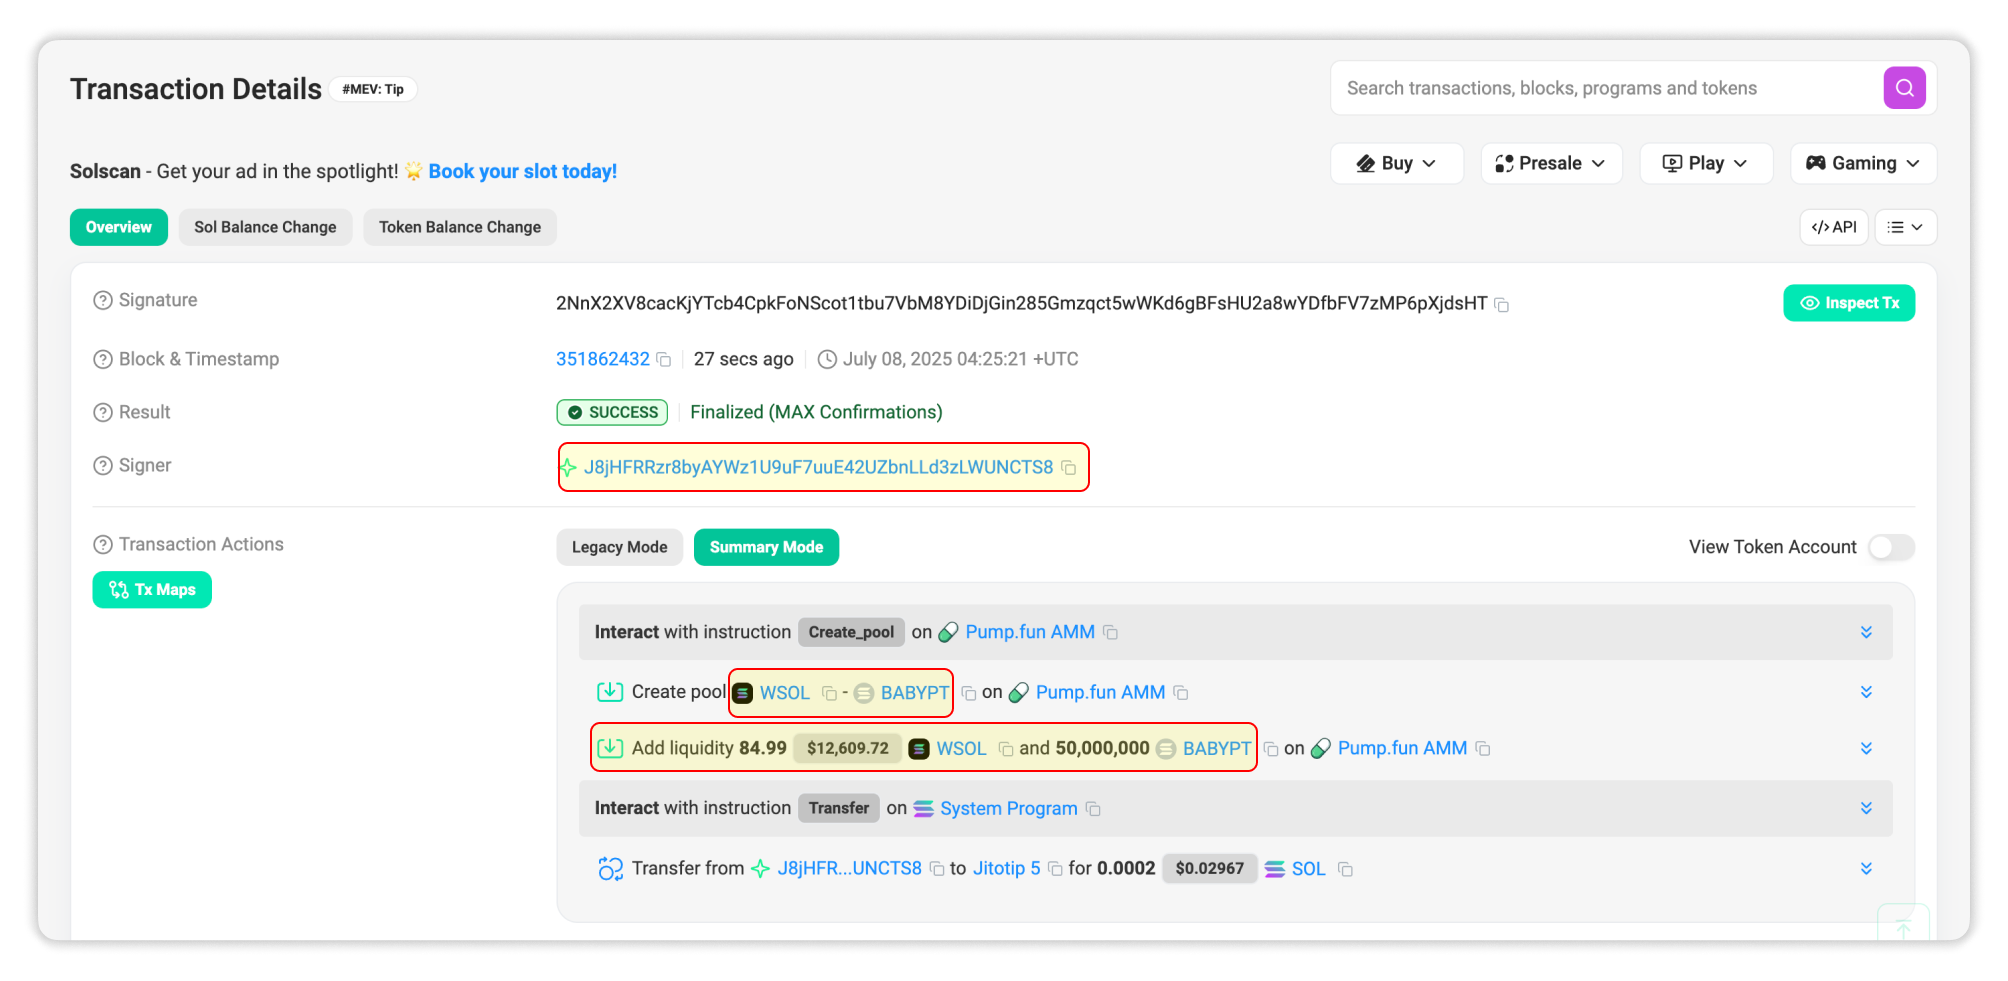Expand the Add liquidity row details
2008x981 pixels.
[x=1865, y=748]
